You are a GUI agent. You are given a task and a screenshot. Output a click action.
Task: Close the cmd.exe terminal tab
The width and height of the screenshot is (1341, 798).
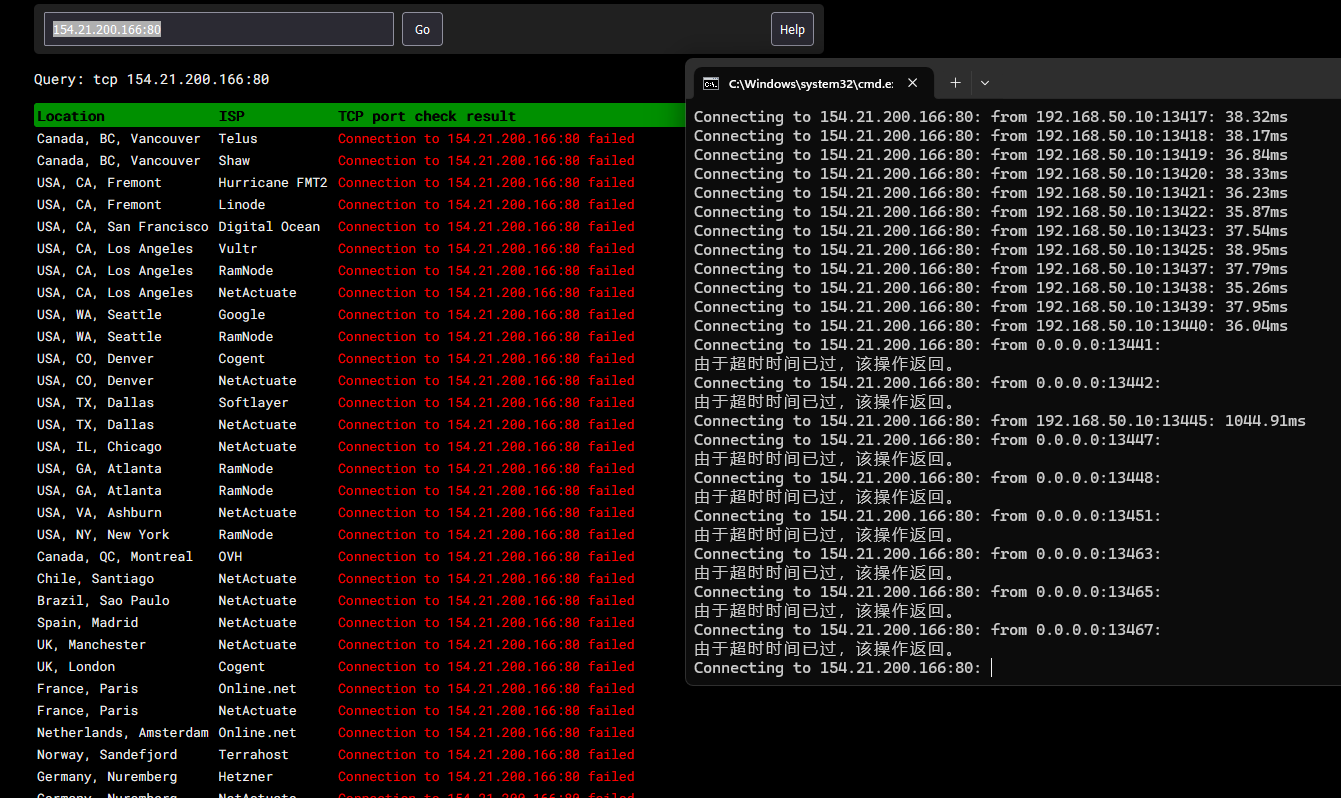(912, 83)
